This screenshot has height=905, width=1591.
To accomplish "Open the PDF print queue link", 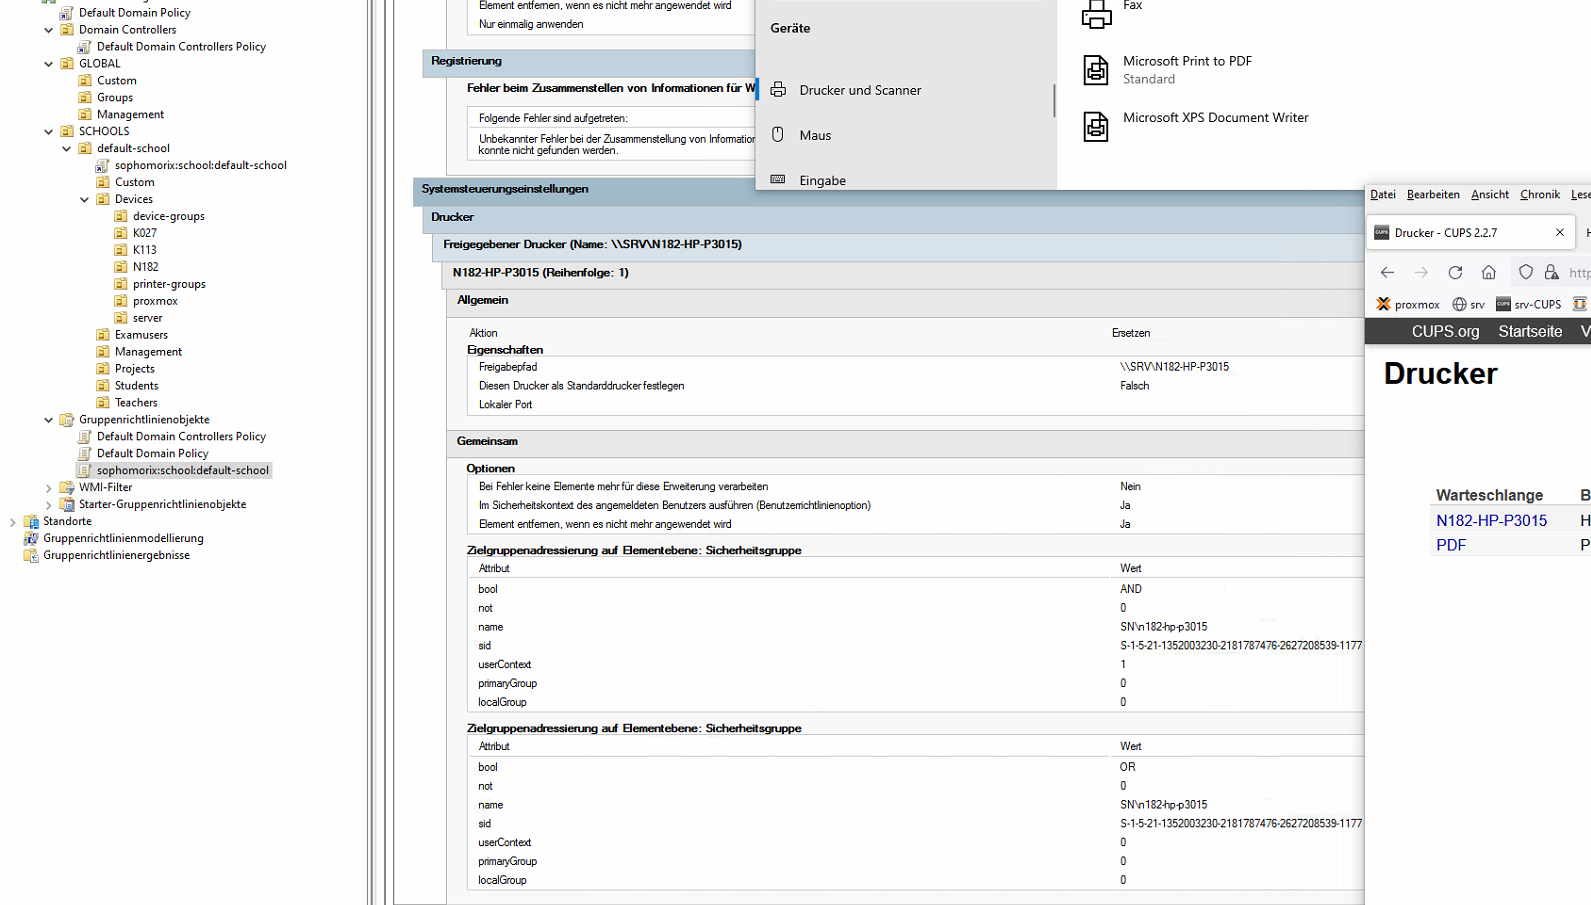I will point(1451,545).
